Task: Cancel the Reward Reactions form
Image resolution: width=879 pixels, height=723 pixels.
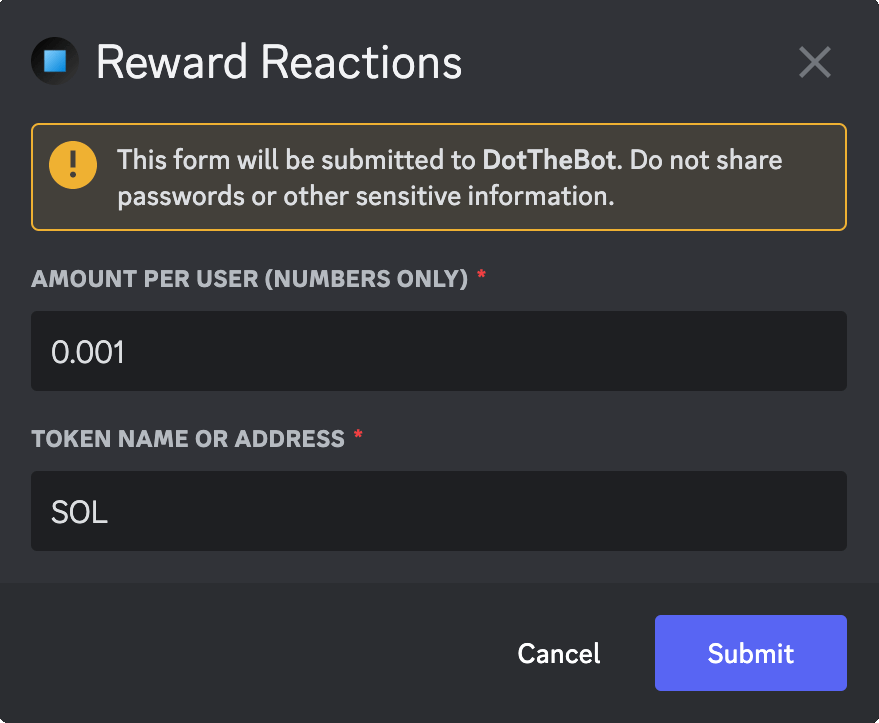Action: pyautogui.click(x=558, y=653)
